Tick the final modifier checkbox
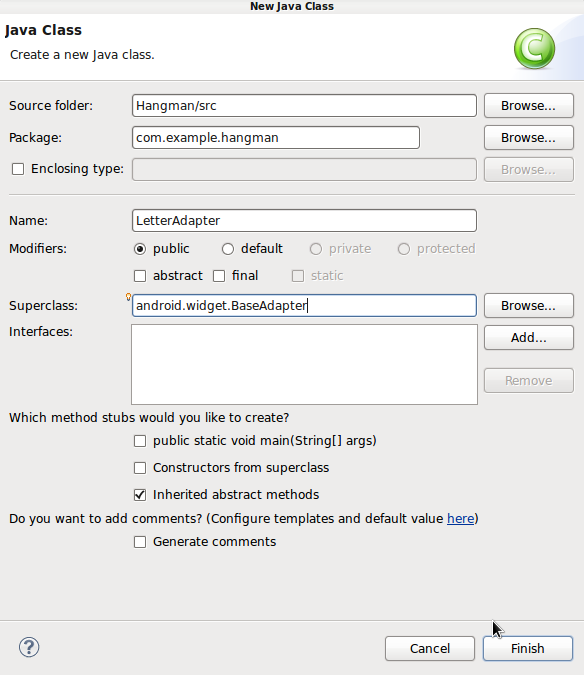Image resolution: width=584 pixels, height=675 pixels. (x=219, y=276)
